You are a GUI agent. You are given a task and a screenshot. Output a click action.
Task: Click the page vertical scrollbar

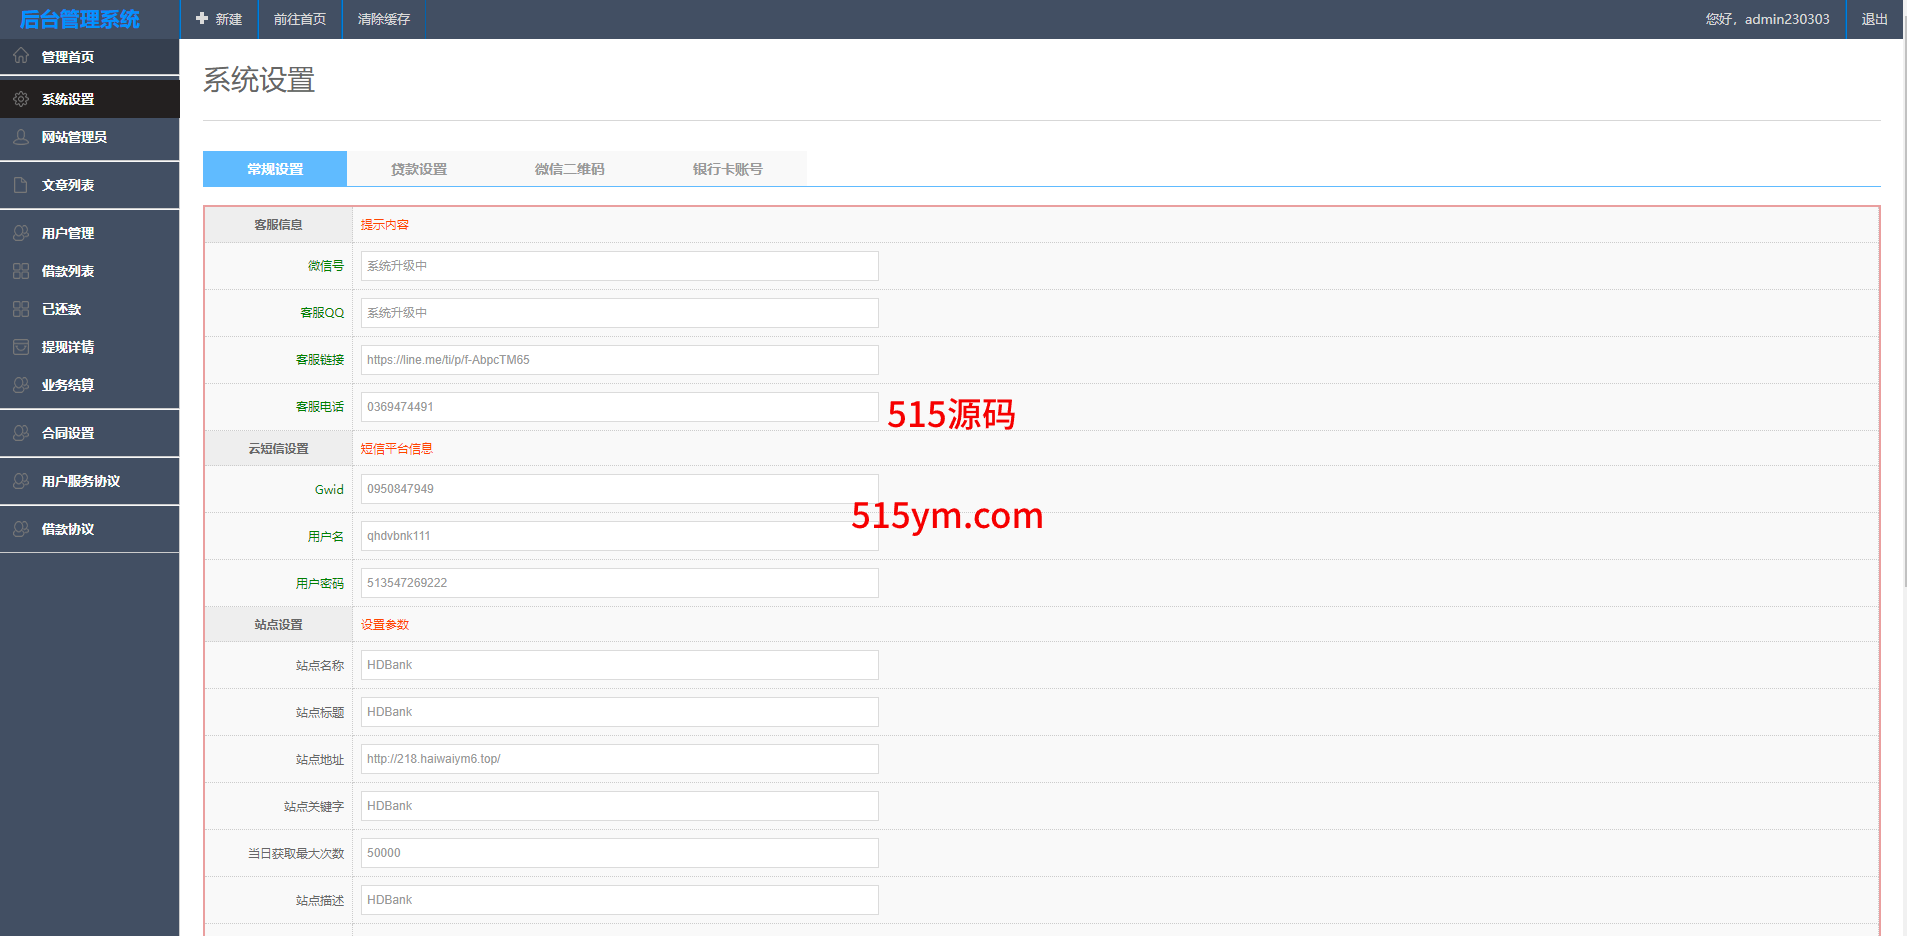point(1903,300)
